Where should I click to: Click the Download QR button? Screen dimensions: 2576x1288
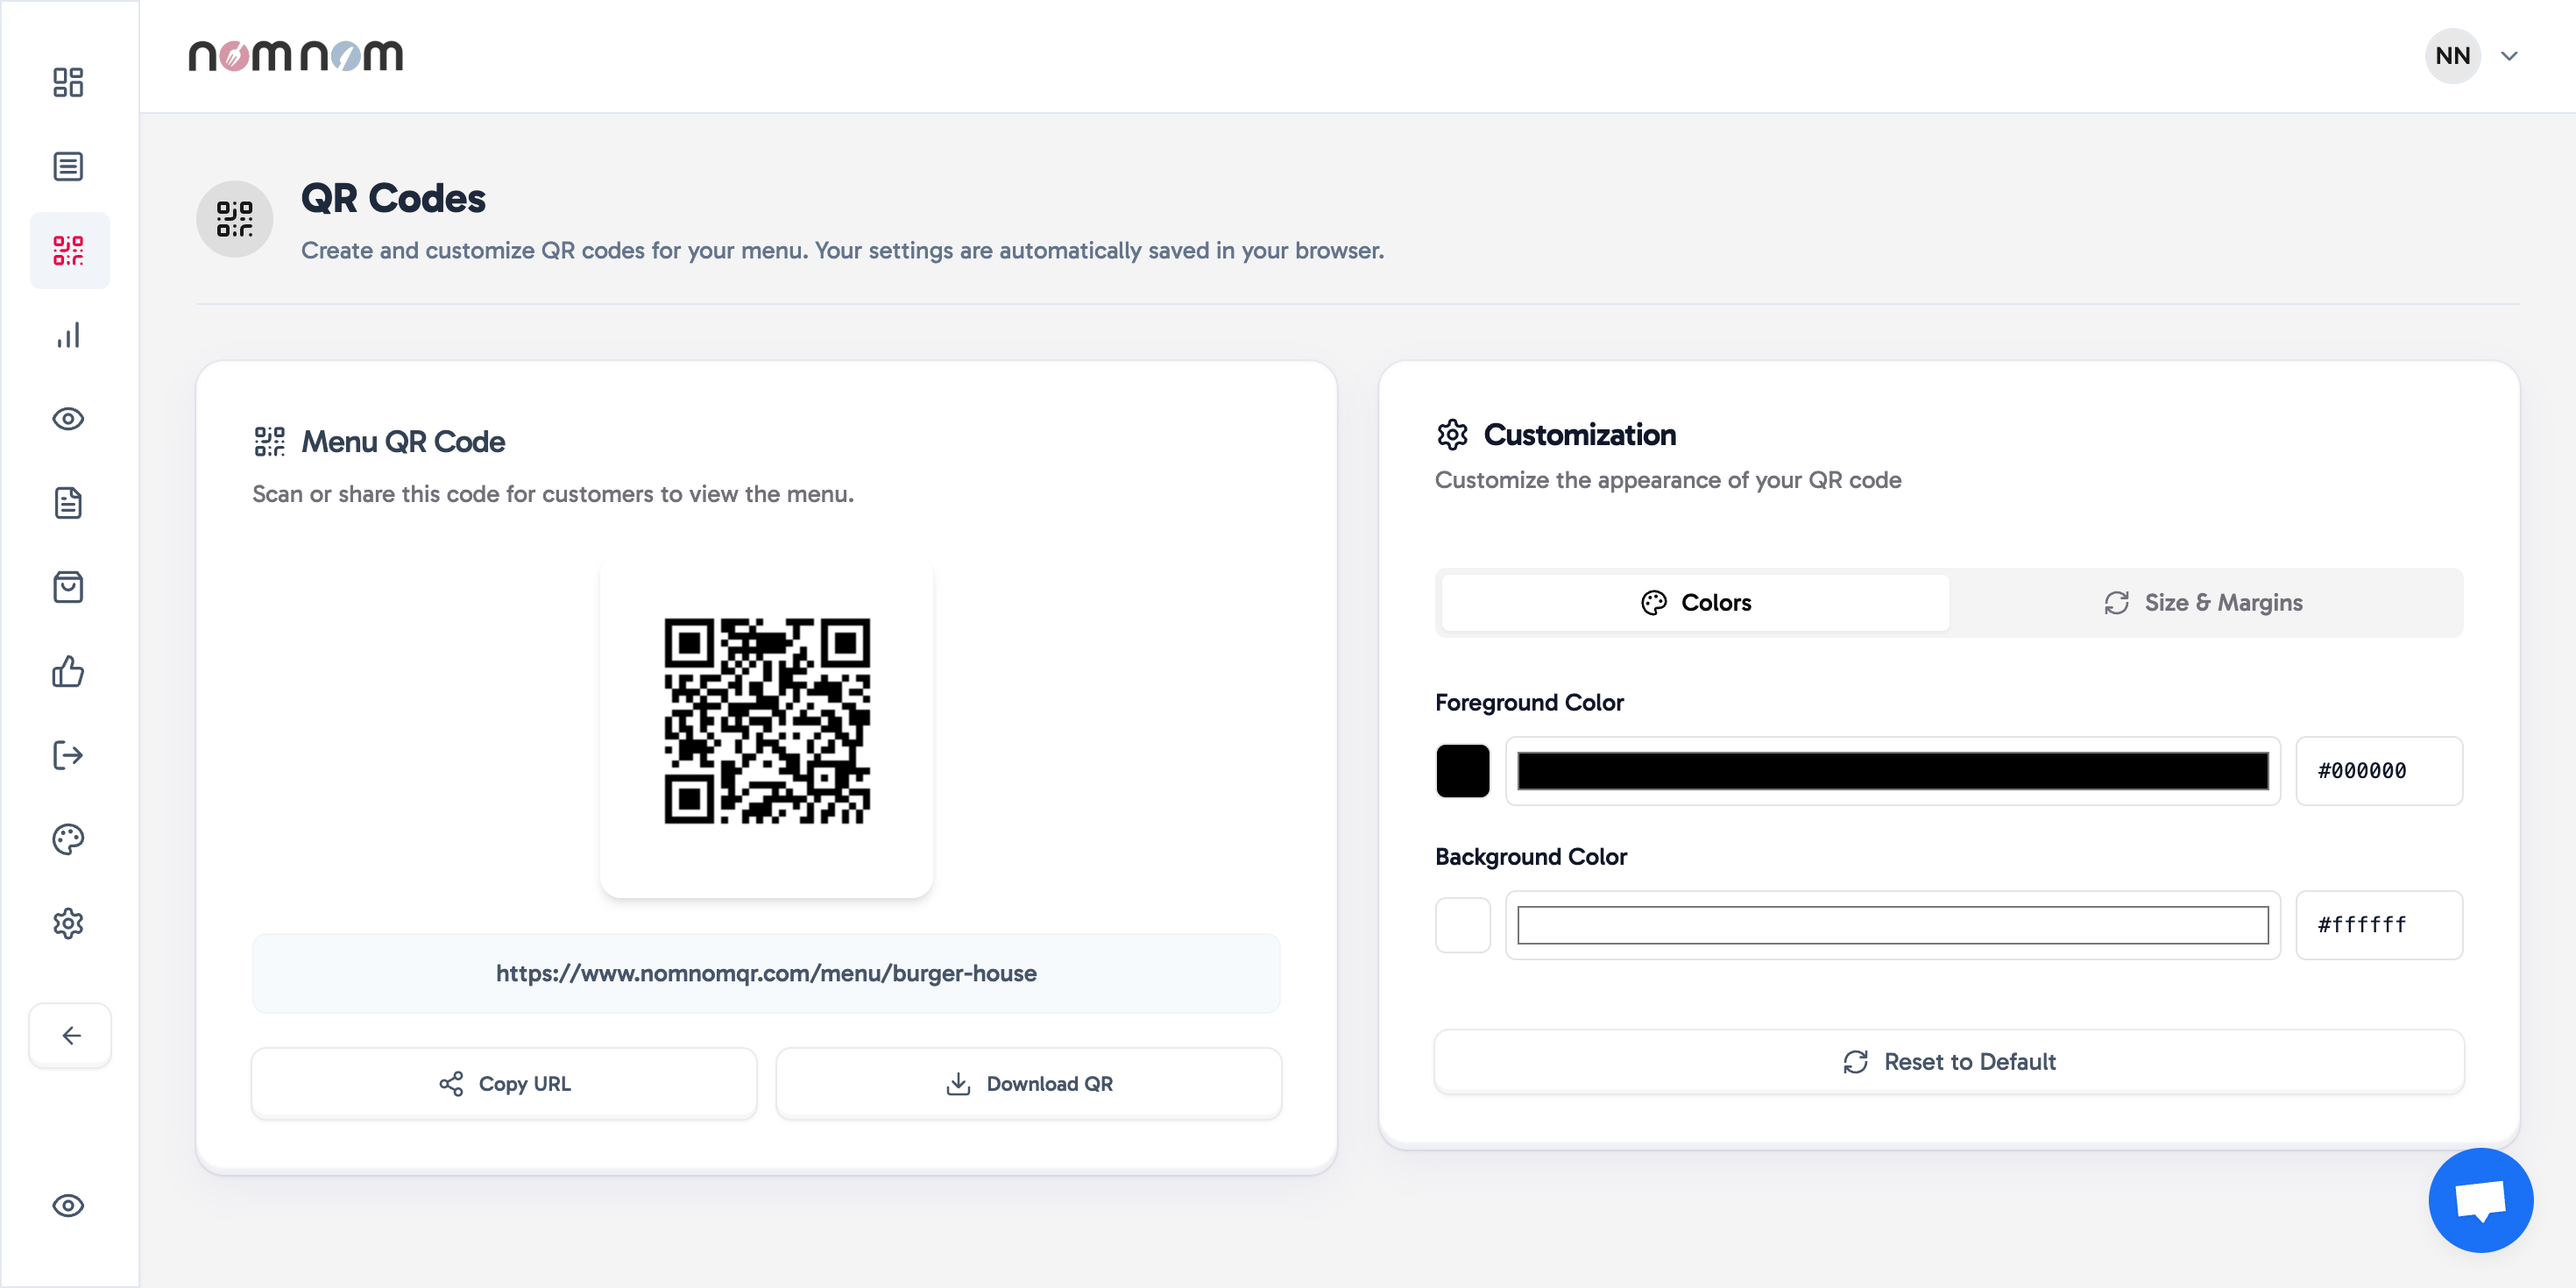[x=1028, y=1083]
